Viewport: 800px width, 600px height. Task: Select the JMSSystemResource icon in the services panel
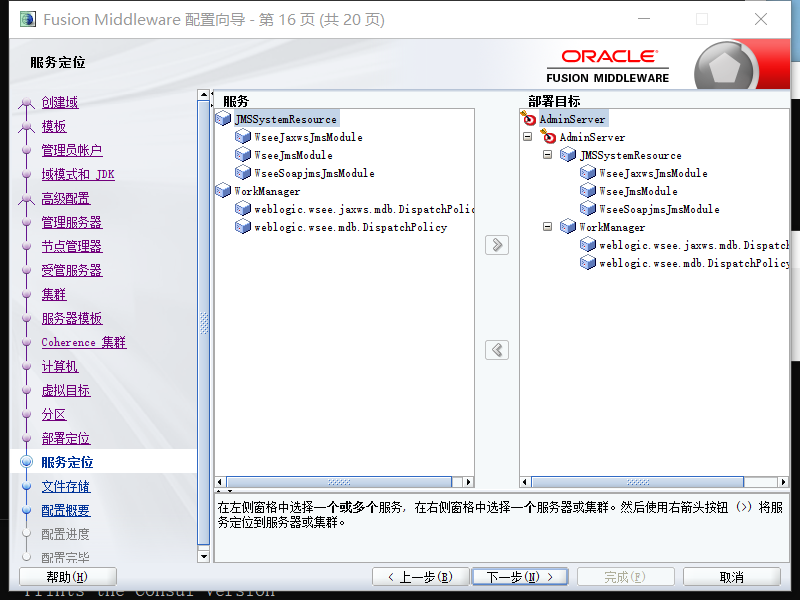pos(225,118)
